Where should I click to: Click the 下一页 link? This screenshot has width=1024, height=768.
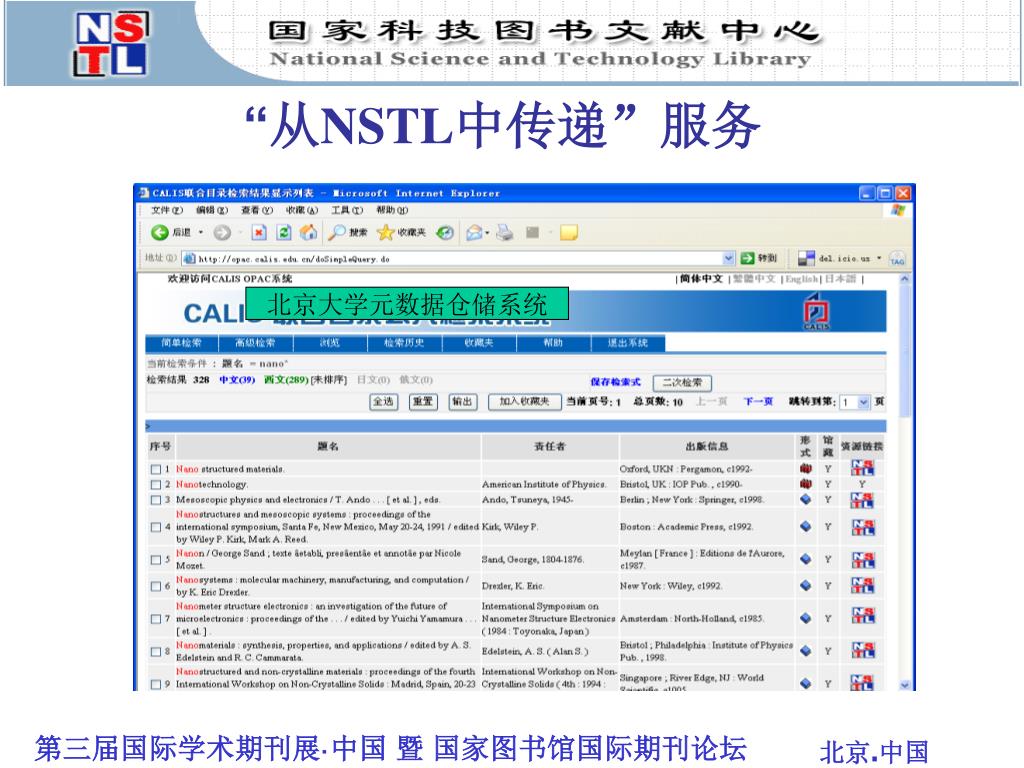tap(758, 402)
